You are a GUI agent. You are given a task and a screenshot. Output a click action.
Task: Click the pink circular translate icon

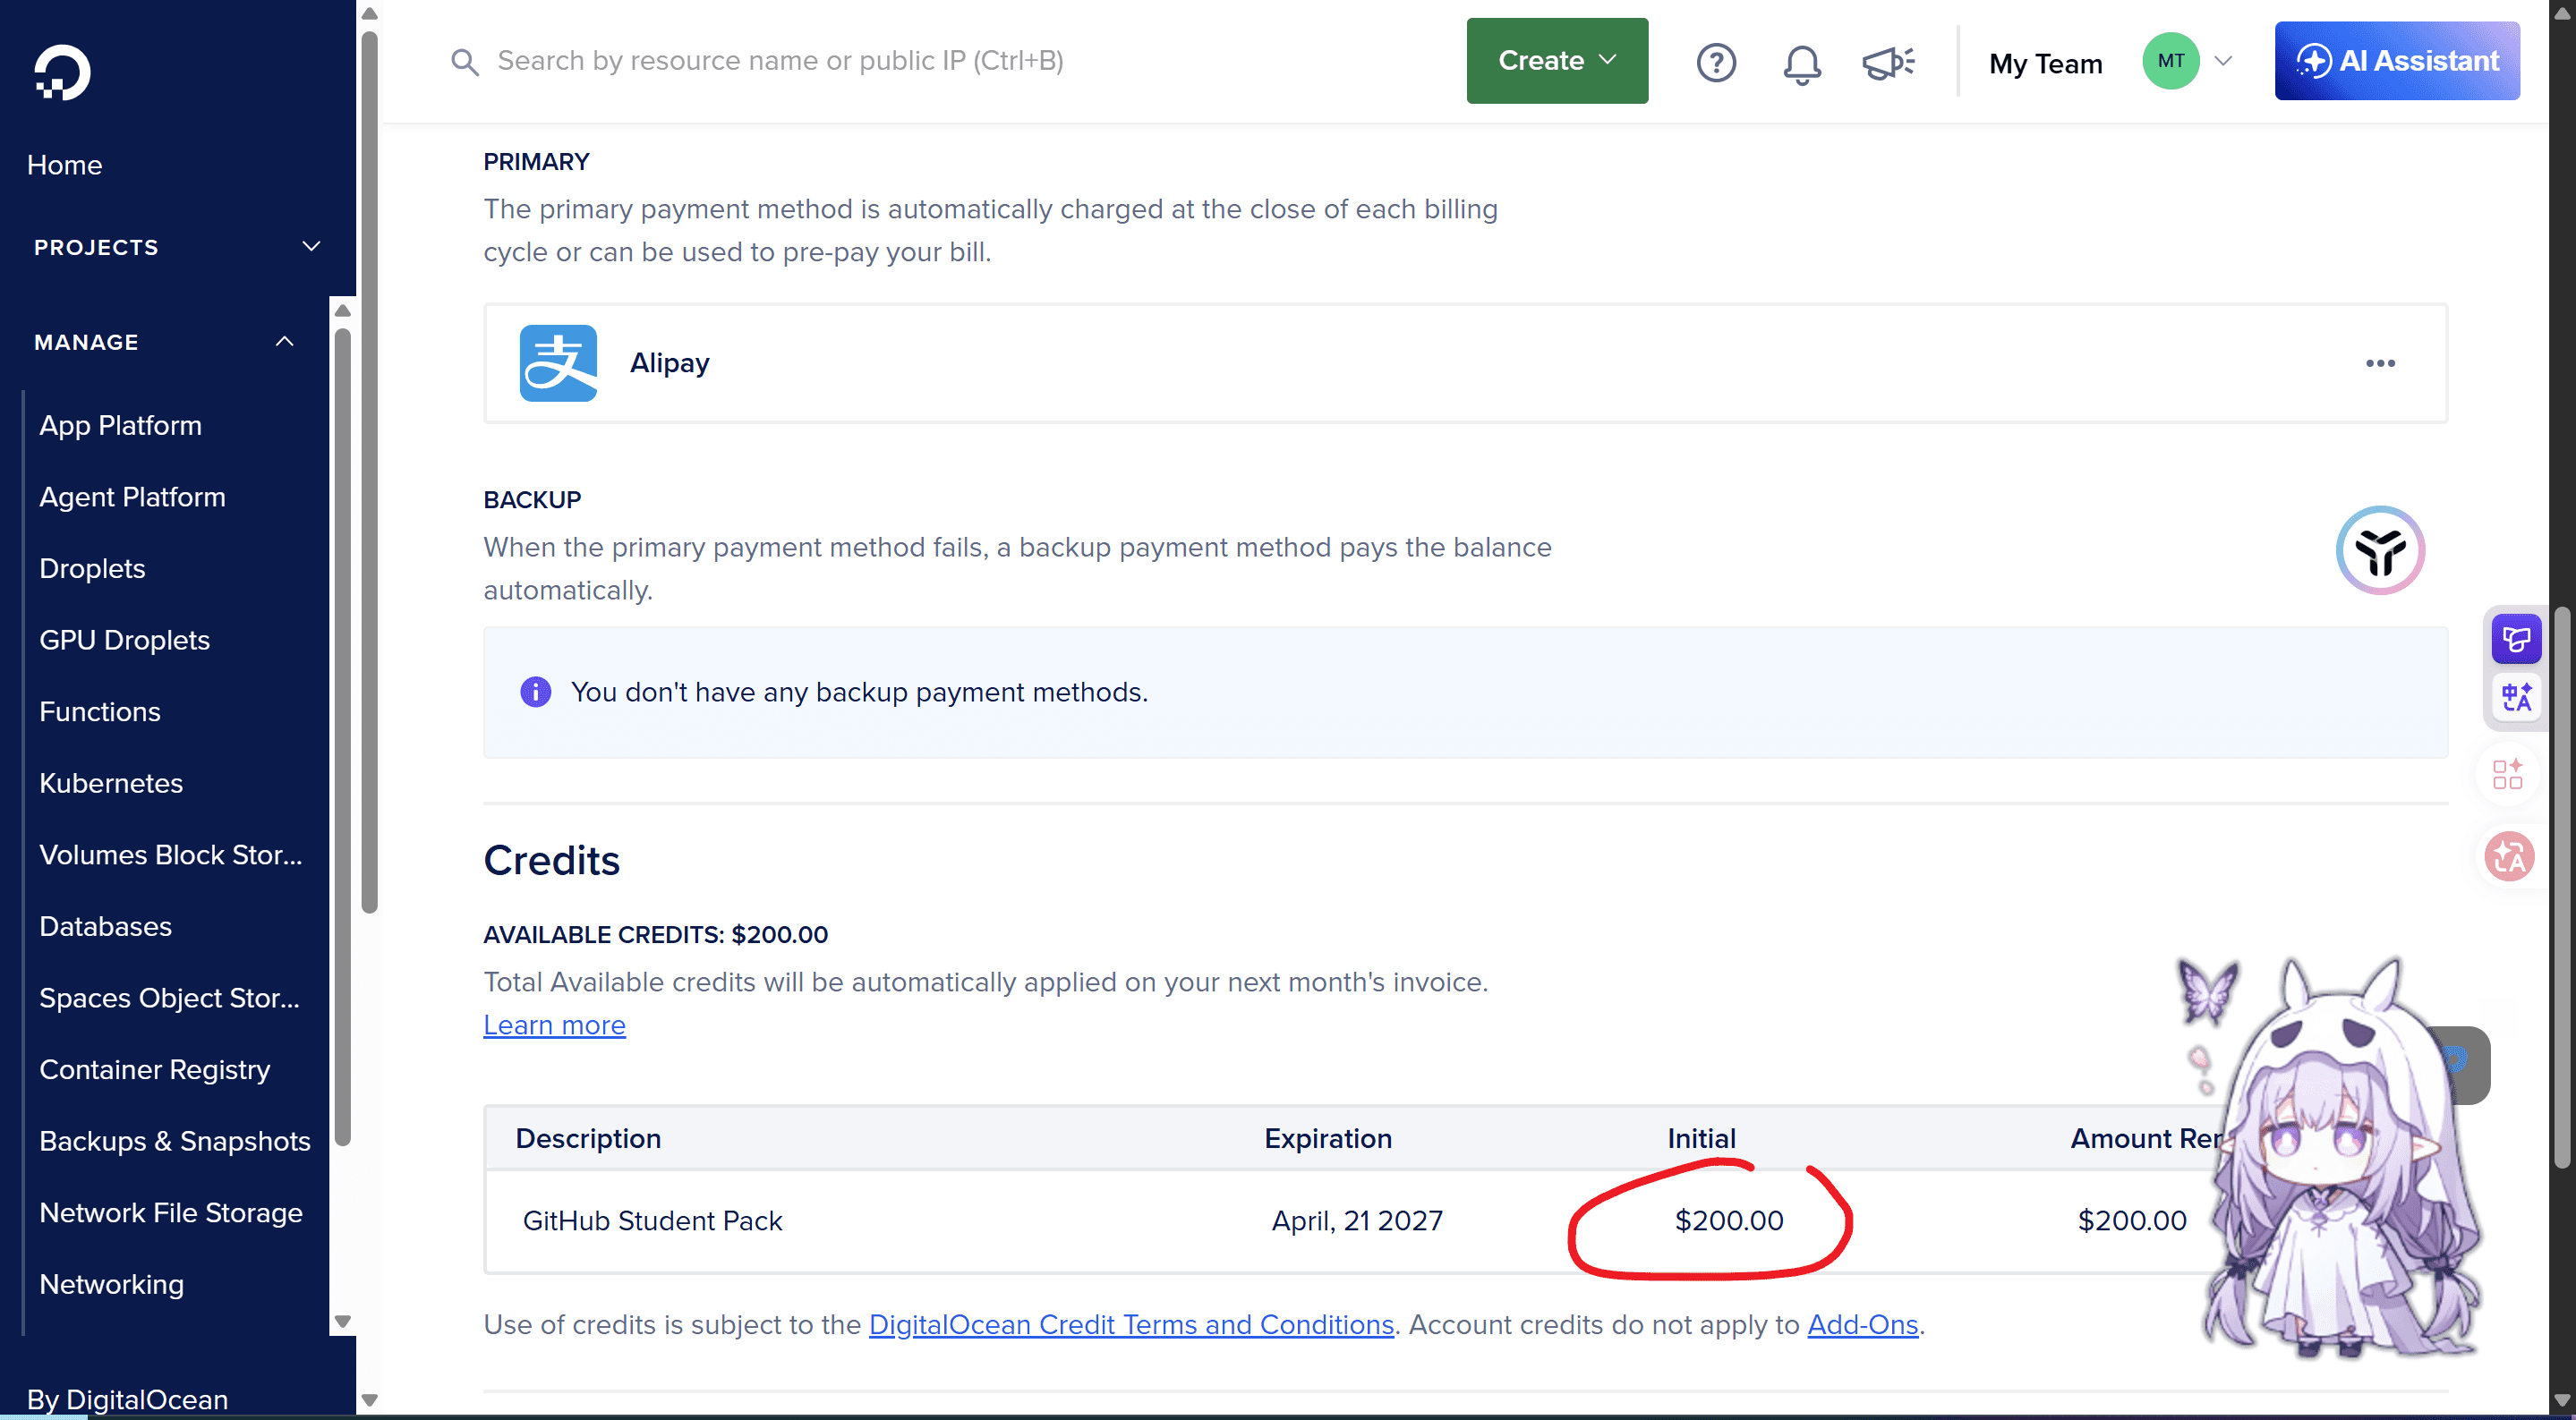[2510, 856]
